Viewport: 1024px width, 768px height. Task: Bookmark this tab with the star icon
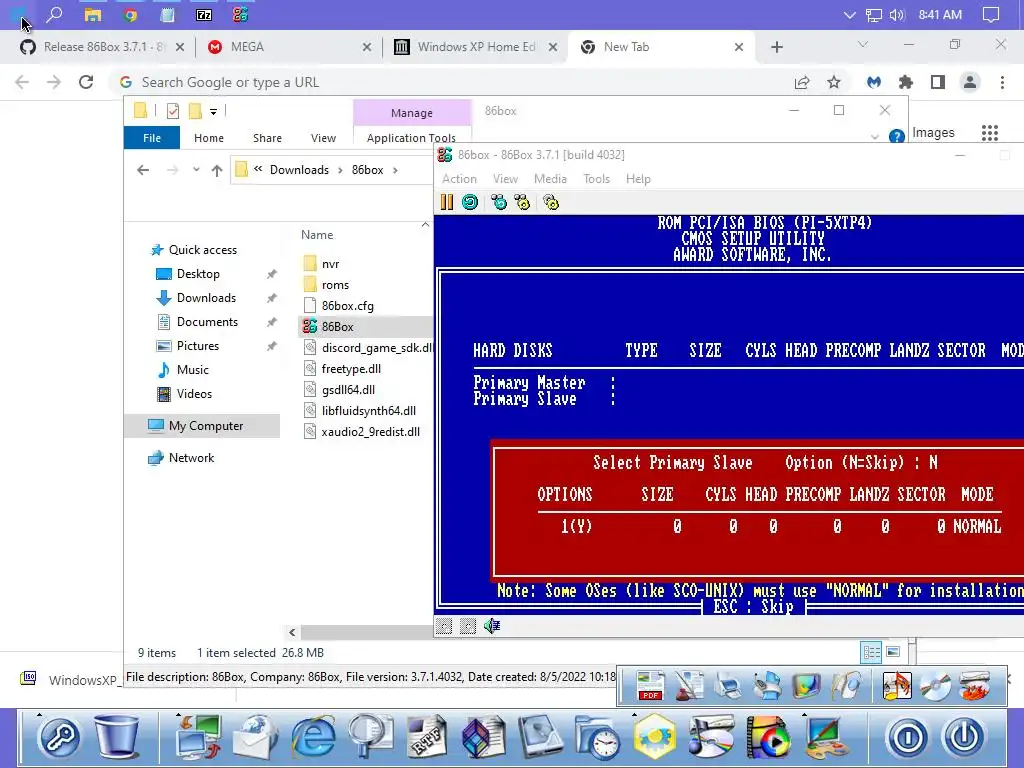pos(834,82)
